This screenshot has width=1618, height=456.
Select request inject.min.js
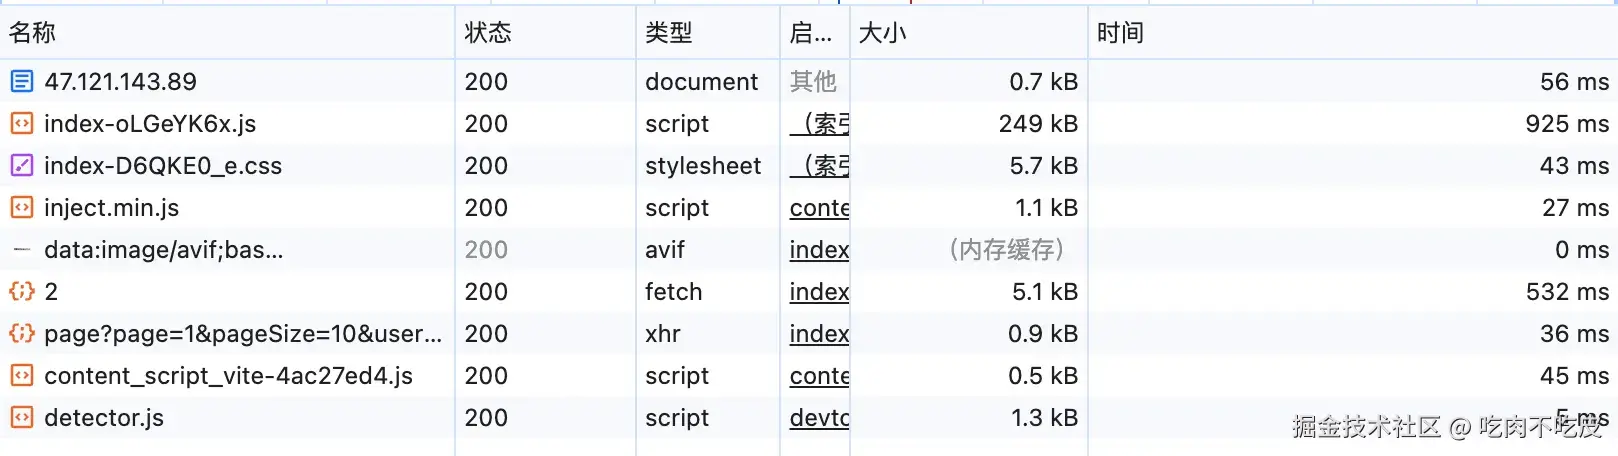click(112, 207)
